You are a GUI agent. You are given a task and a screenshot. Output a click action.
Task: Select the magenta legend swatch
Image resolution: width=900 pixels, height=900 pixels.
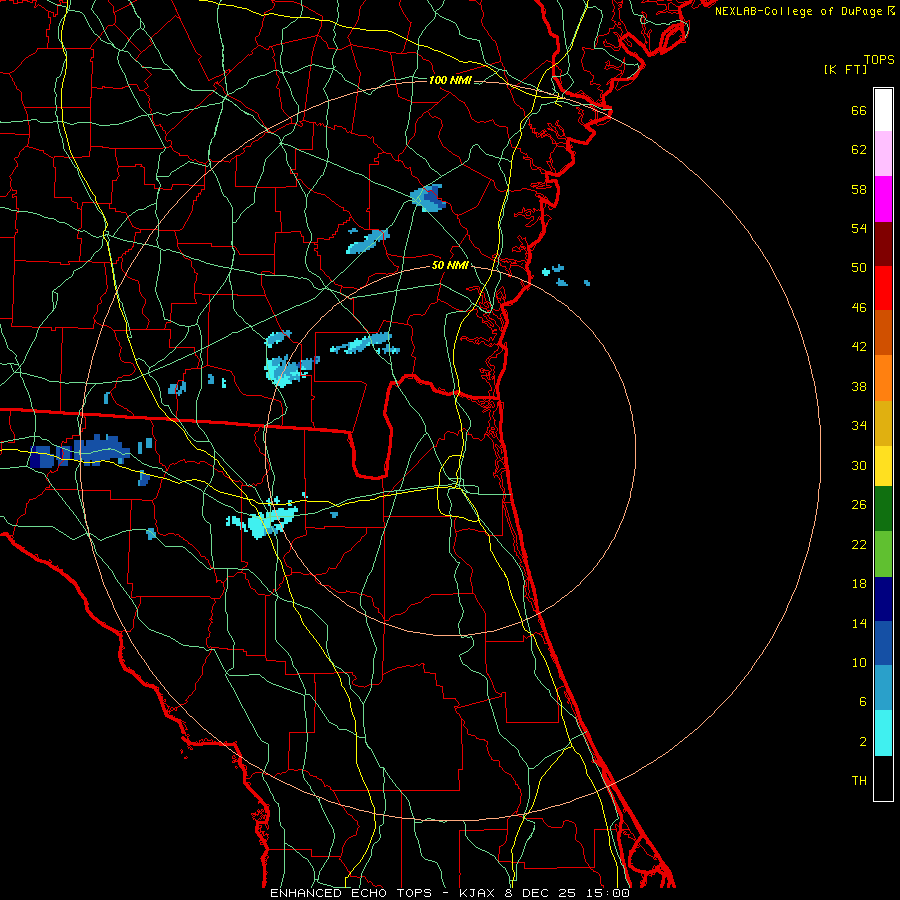click(x=883, y=199)
